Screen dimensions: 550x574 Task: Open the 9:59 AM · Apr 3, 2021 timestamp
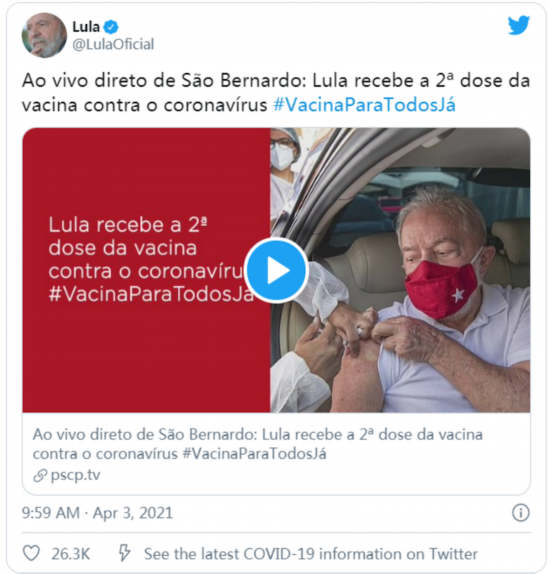(97, 513)
